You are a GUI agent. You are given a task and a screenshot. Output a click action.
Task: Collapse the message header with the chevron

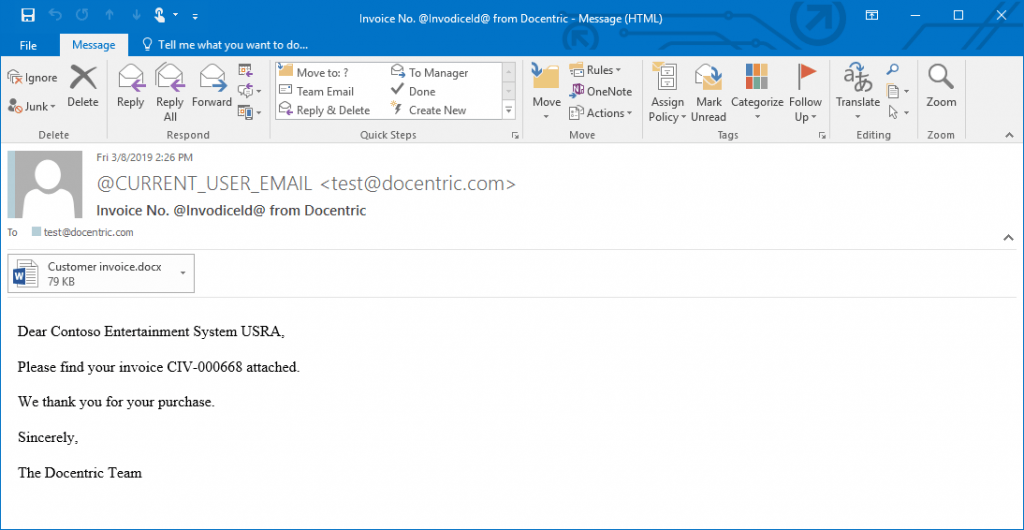1009,238
